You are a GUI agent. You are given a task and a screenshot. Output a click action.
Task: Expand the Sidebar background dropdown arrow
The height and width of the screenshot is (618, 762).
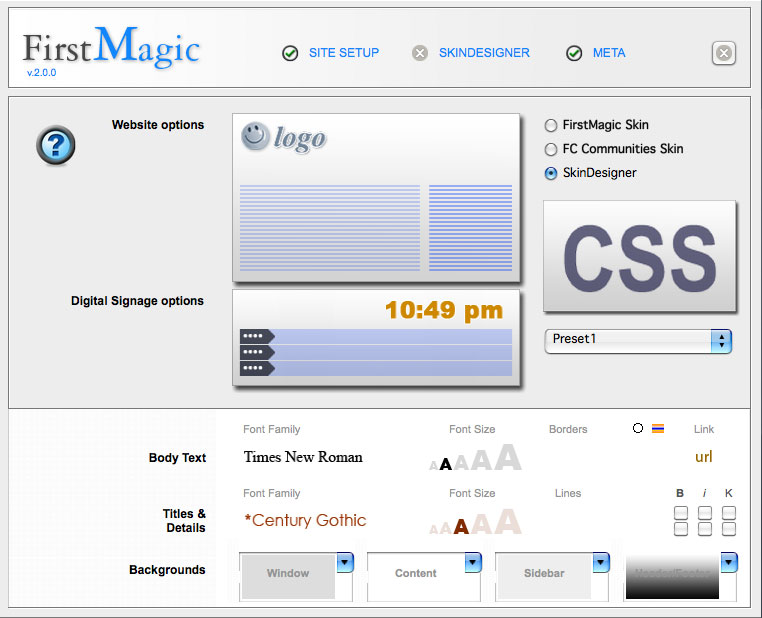601,563
